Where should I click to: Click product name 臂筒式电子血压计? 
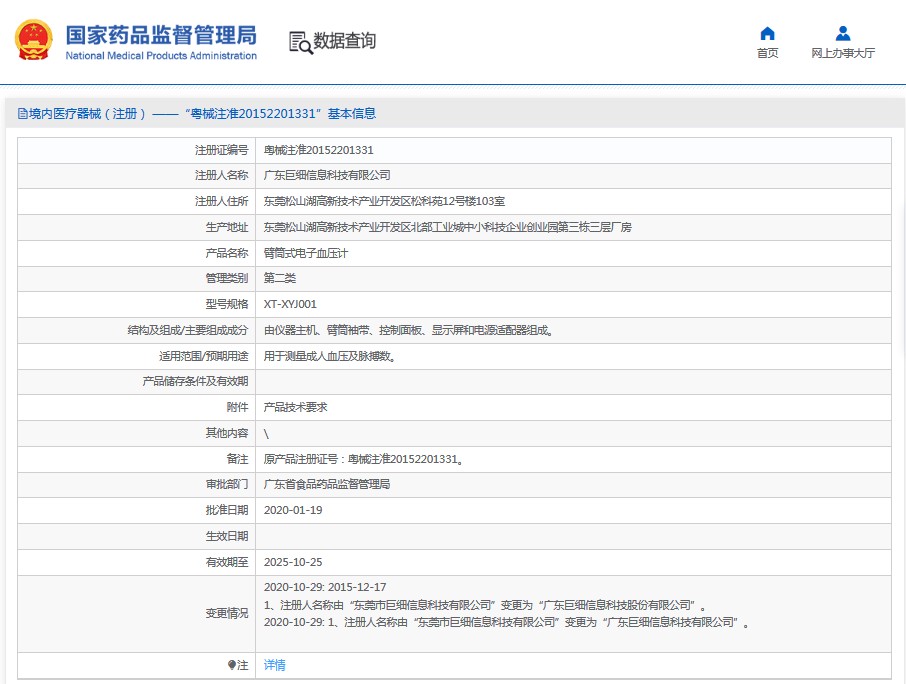pos(305,253)
